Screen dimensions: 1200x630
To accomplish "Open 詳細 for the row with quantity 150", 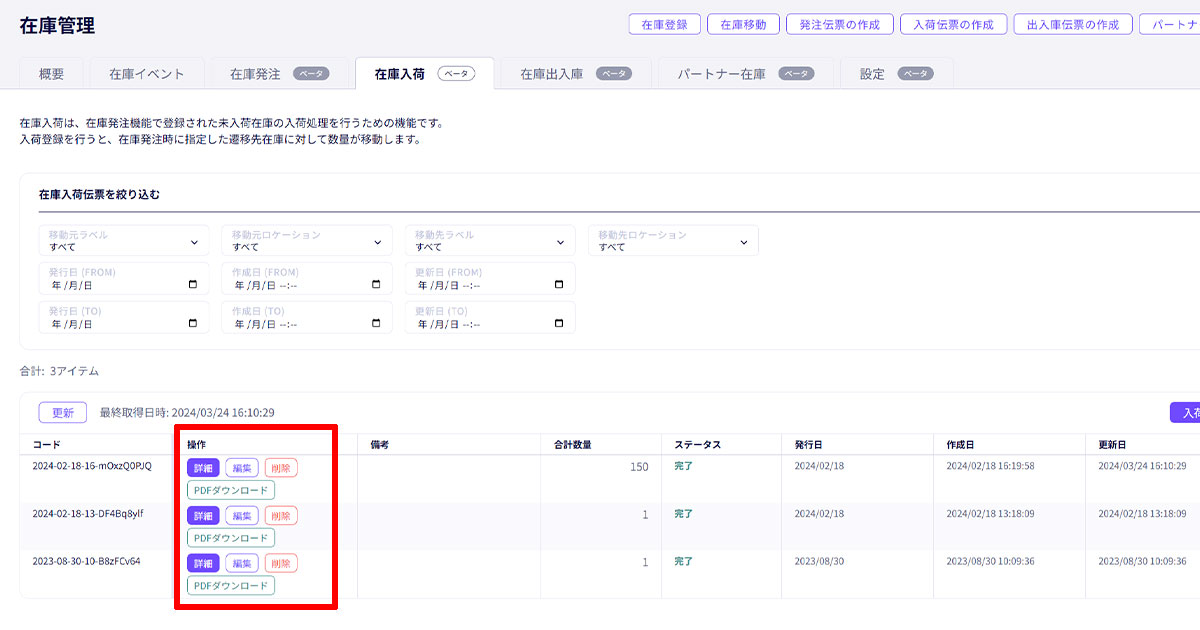I will pos(203,468).
